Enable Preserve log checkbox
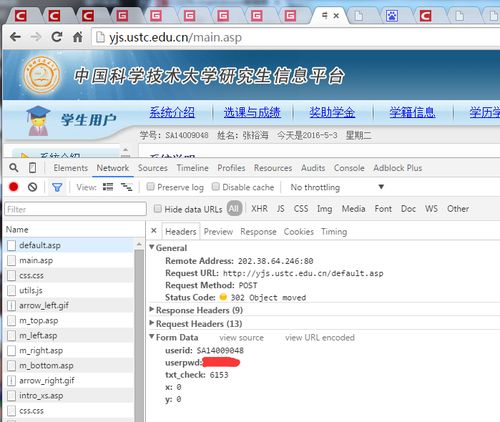Image resolution: width=500 pixels, height=422 pixels. [150, 186]
